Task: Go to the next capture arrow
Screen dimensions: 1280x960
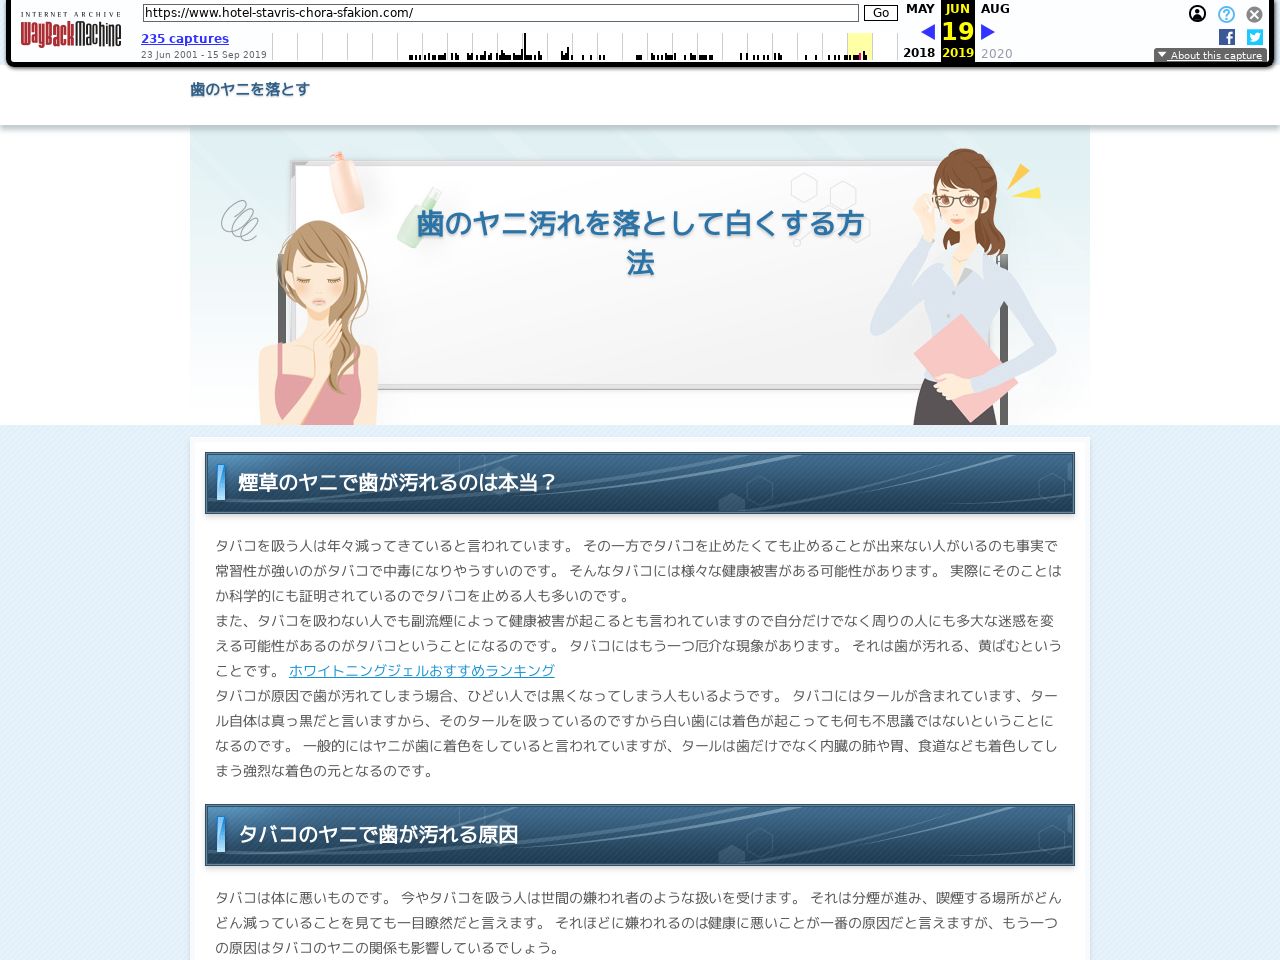Action: pyautogui.click(x=987, y=31)
